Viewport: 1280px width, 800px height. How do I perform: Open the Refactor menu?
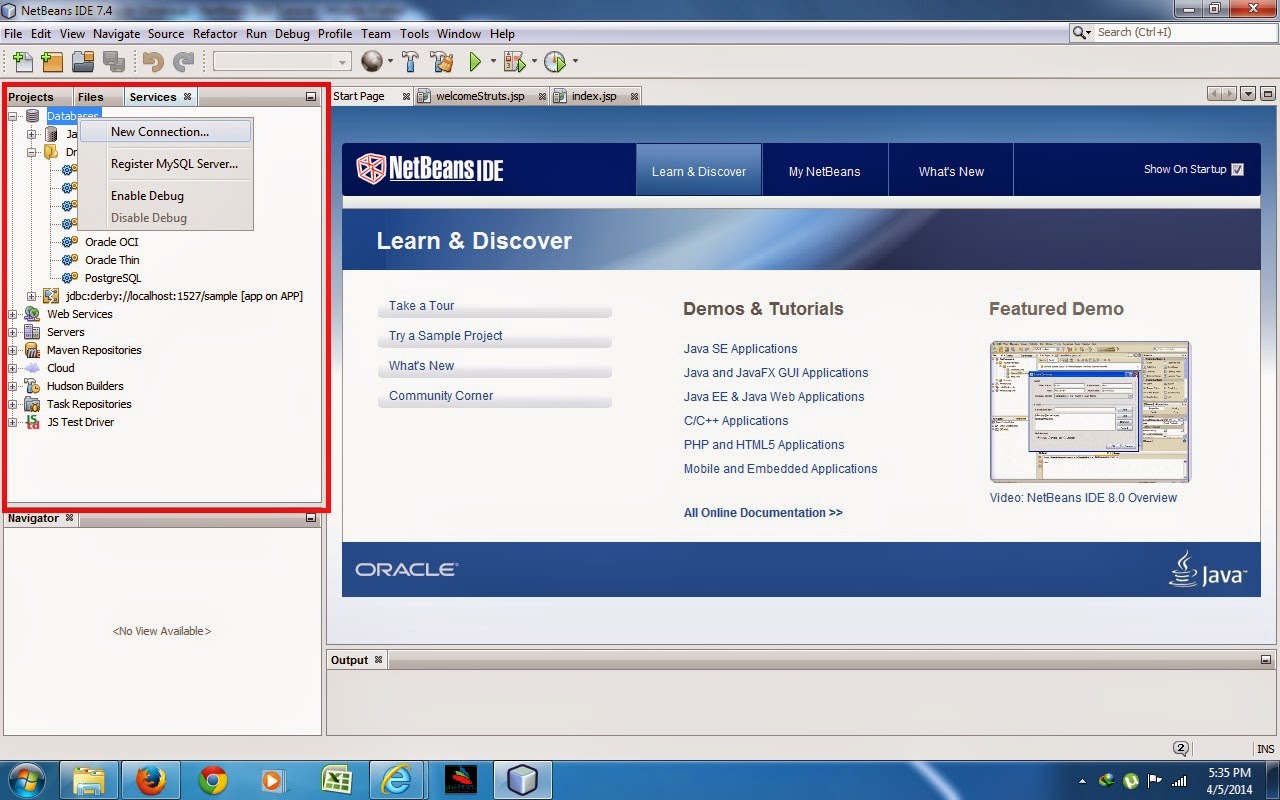click(x=215, y=33)
